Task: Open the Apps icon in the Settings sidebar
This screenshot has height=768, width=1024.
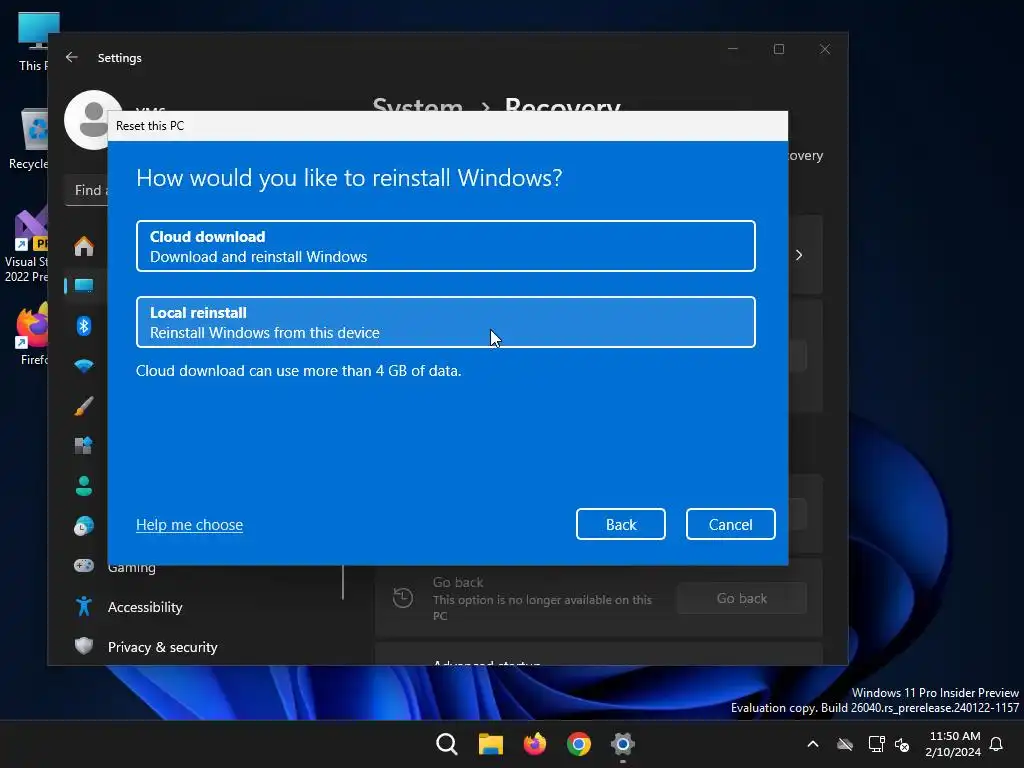Action: click(84, 445)
